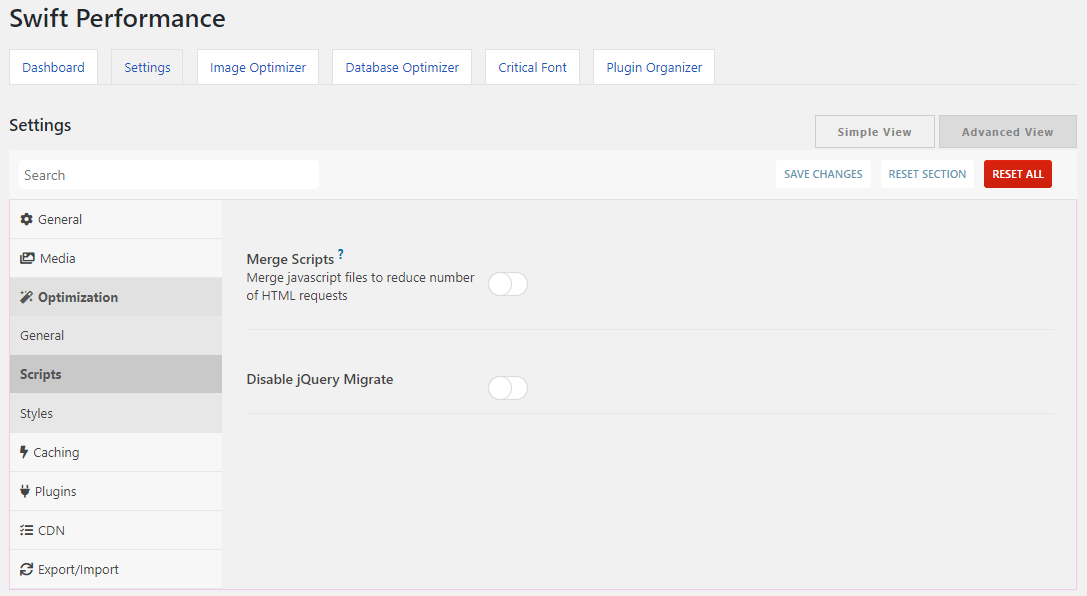The height and width of the screenshot is (596, 1087).
Task: Click the plug icon for Plugins
Action: (25, 491)
